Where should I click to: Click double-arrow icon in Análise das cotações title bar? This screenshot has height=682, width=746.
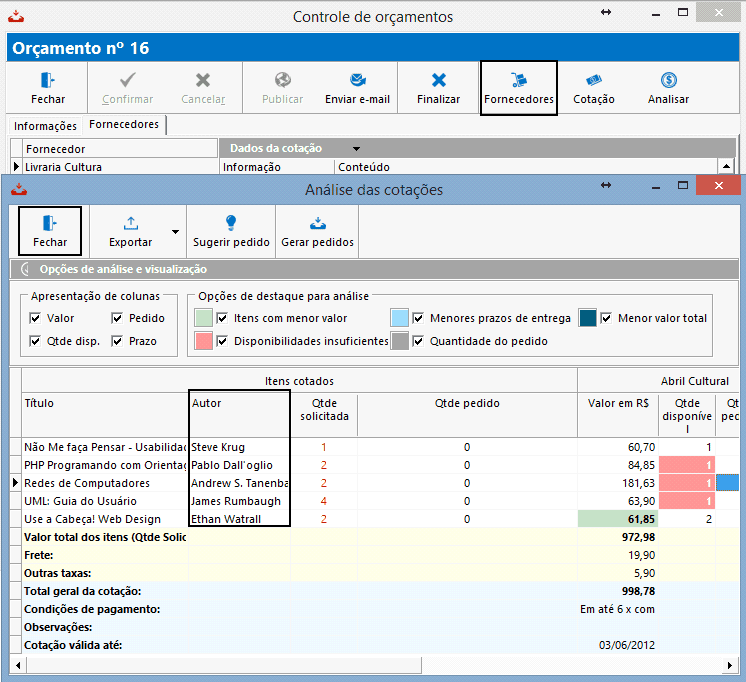(606, 185)
